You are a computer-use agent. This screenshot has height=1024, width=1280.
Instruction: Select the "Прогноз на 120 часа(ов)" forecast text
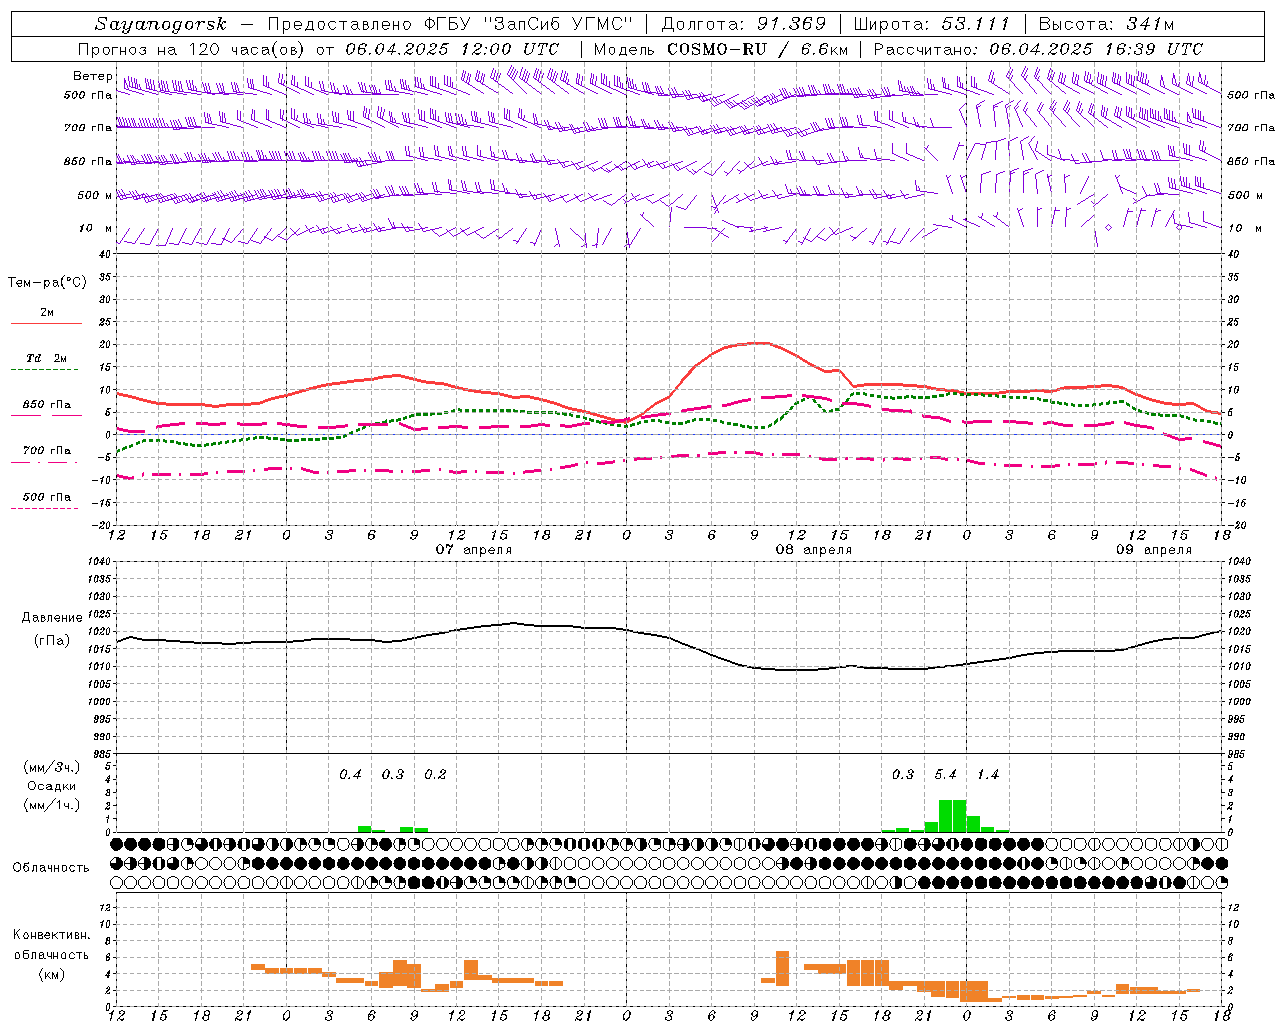[x=193, y=49]
